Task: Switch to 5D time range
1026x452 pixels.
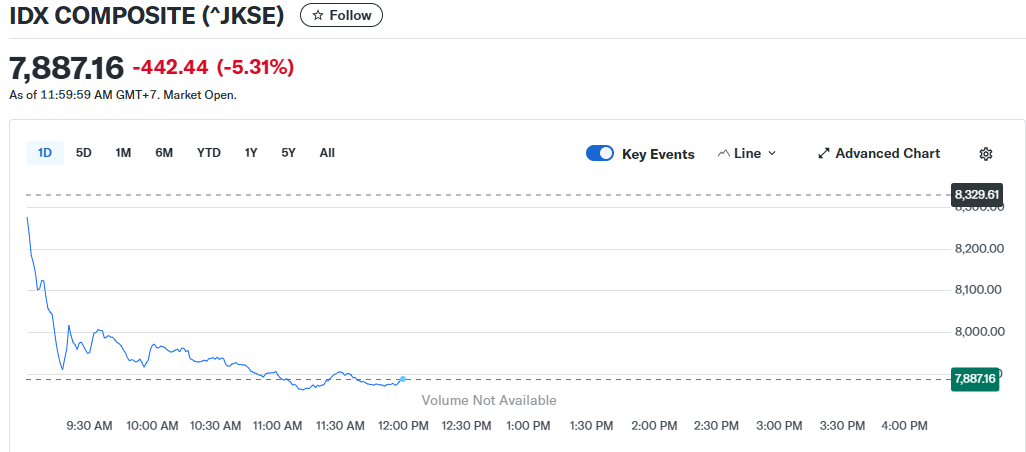Action: click(84, 153)
